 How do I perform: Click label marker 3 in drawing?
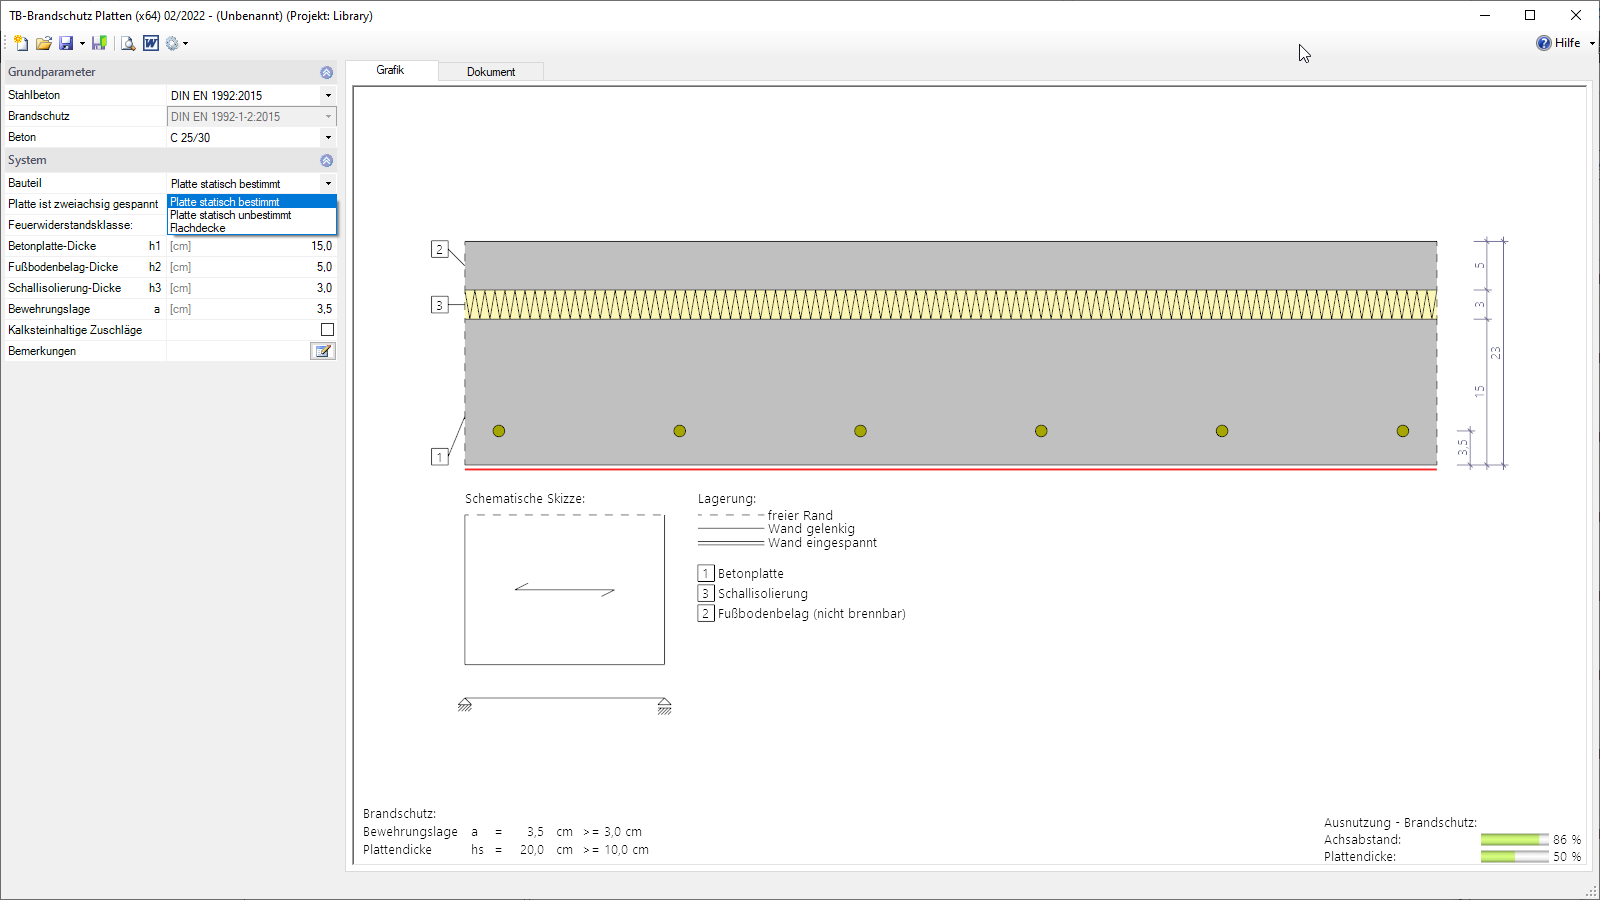coord(439,305)
